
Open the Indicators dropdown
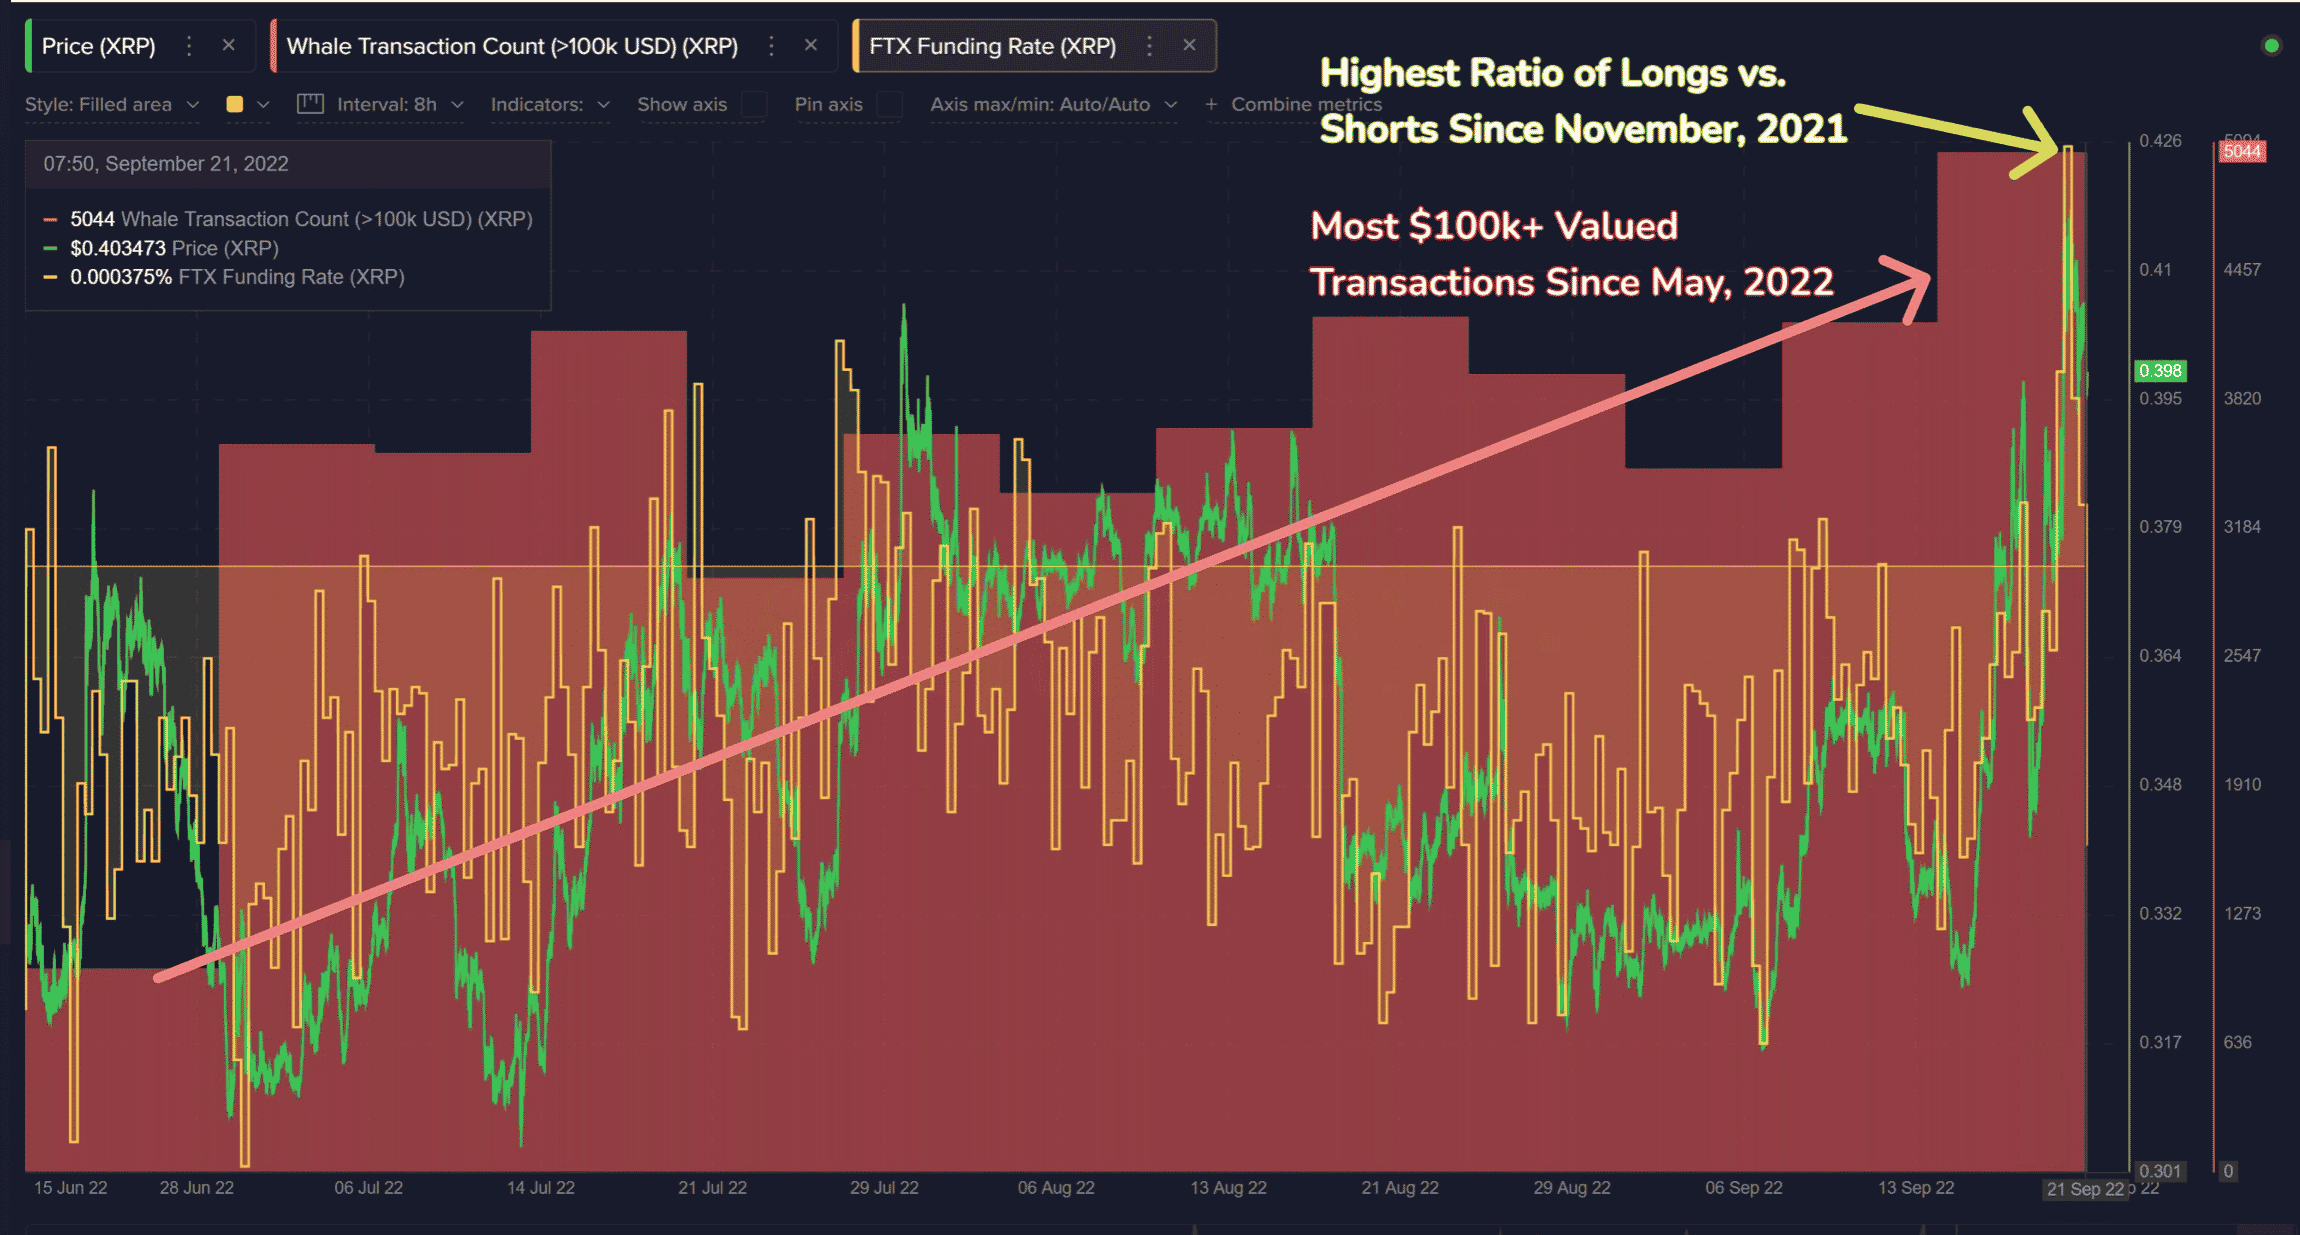pos(549,105)
